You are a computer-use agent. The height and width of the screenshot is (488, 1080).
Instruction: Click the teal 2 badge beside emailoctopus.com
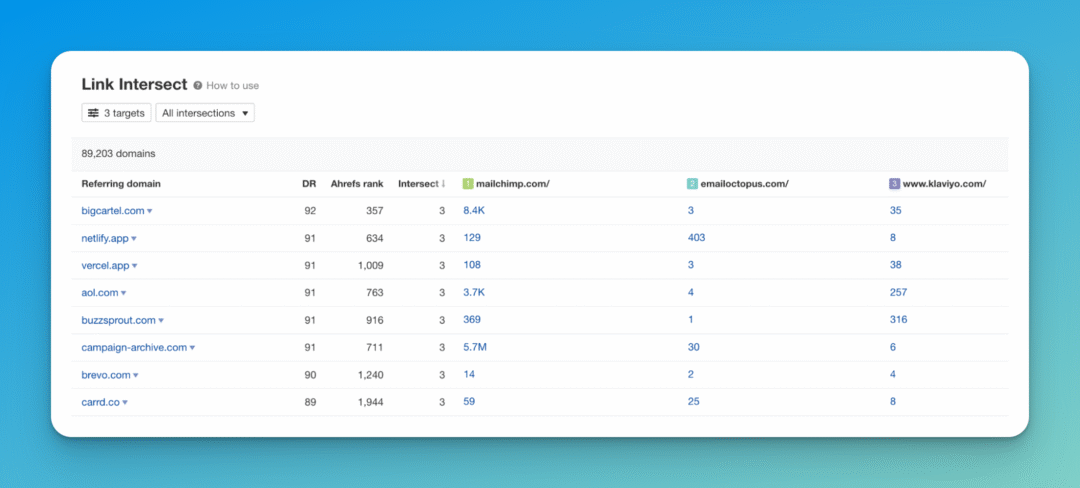[692, 184]
